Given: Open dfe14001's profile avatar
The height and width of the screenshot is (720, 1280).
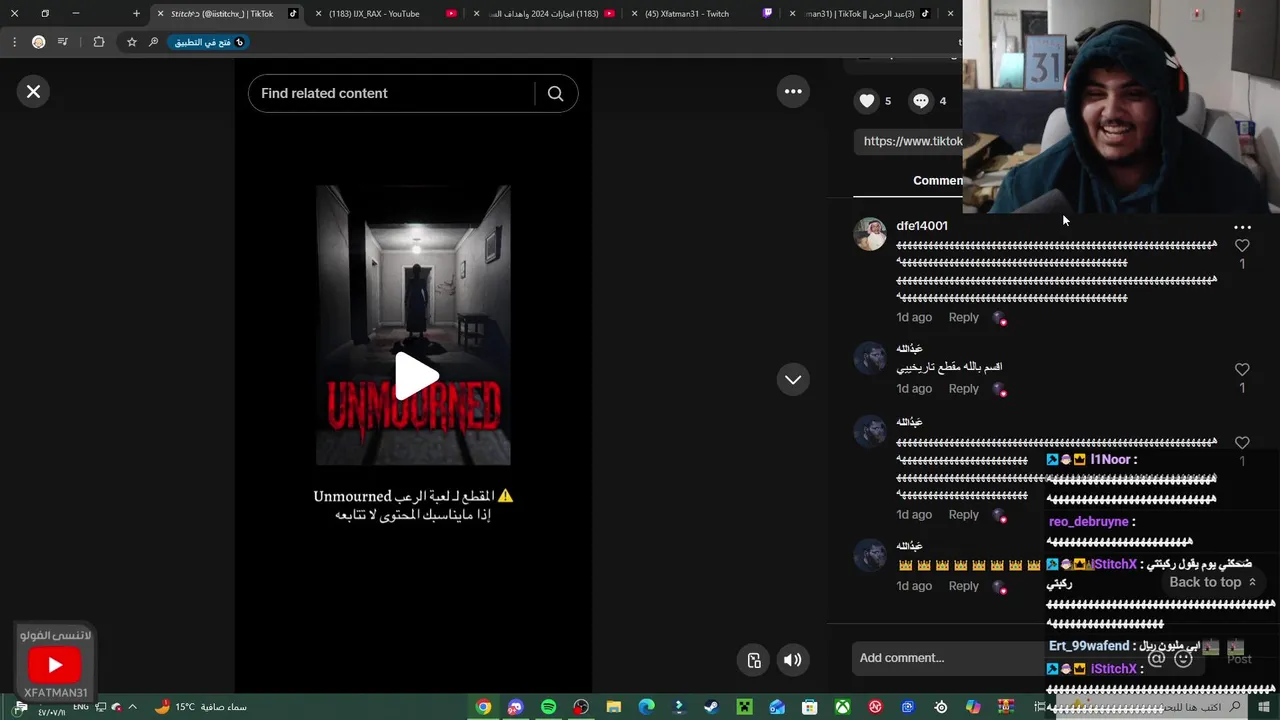Looking at the screenshot, I should [870, 234].
